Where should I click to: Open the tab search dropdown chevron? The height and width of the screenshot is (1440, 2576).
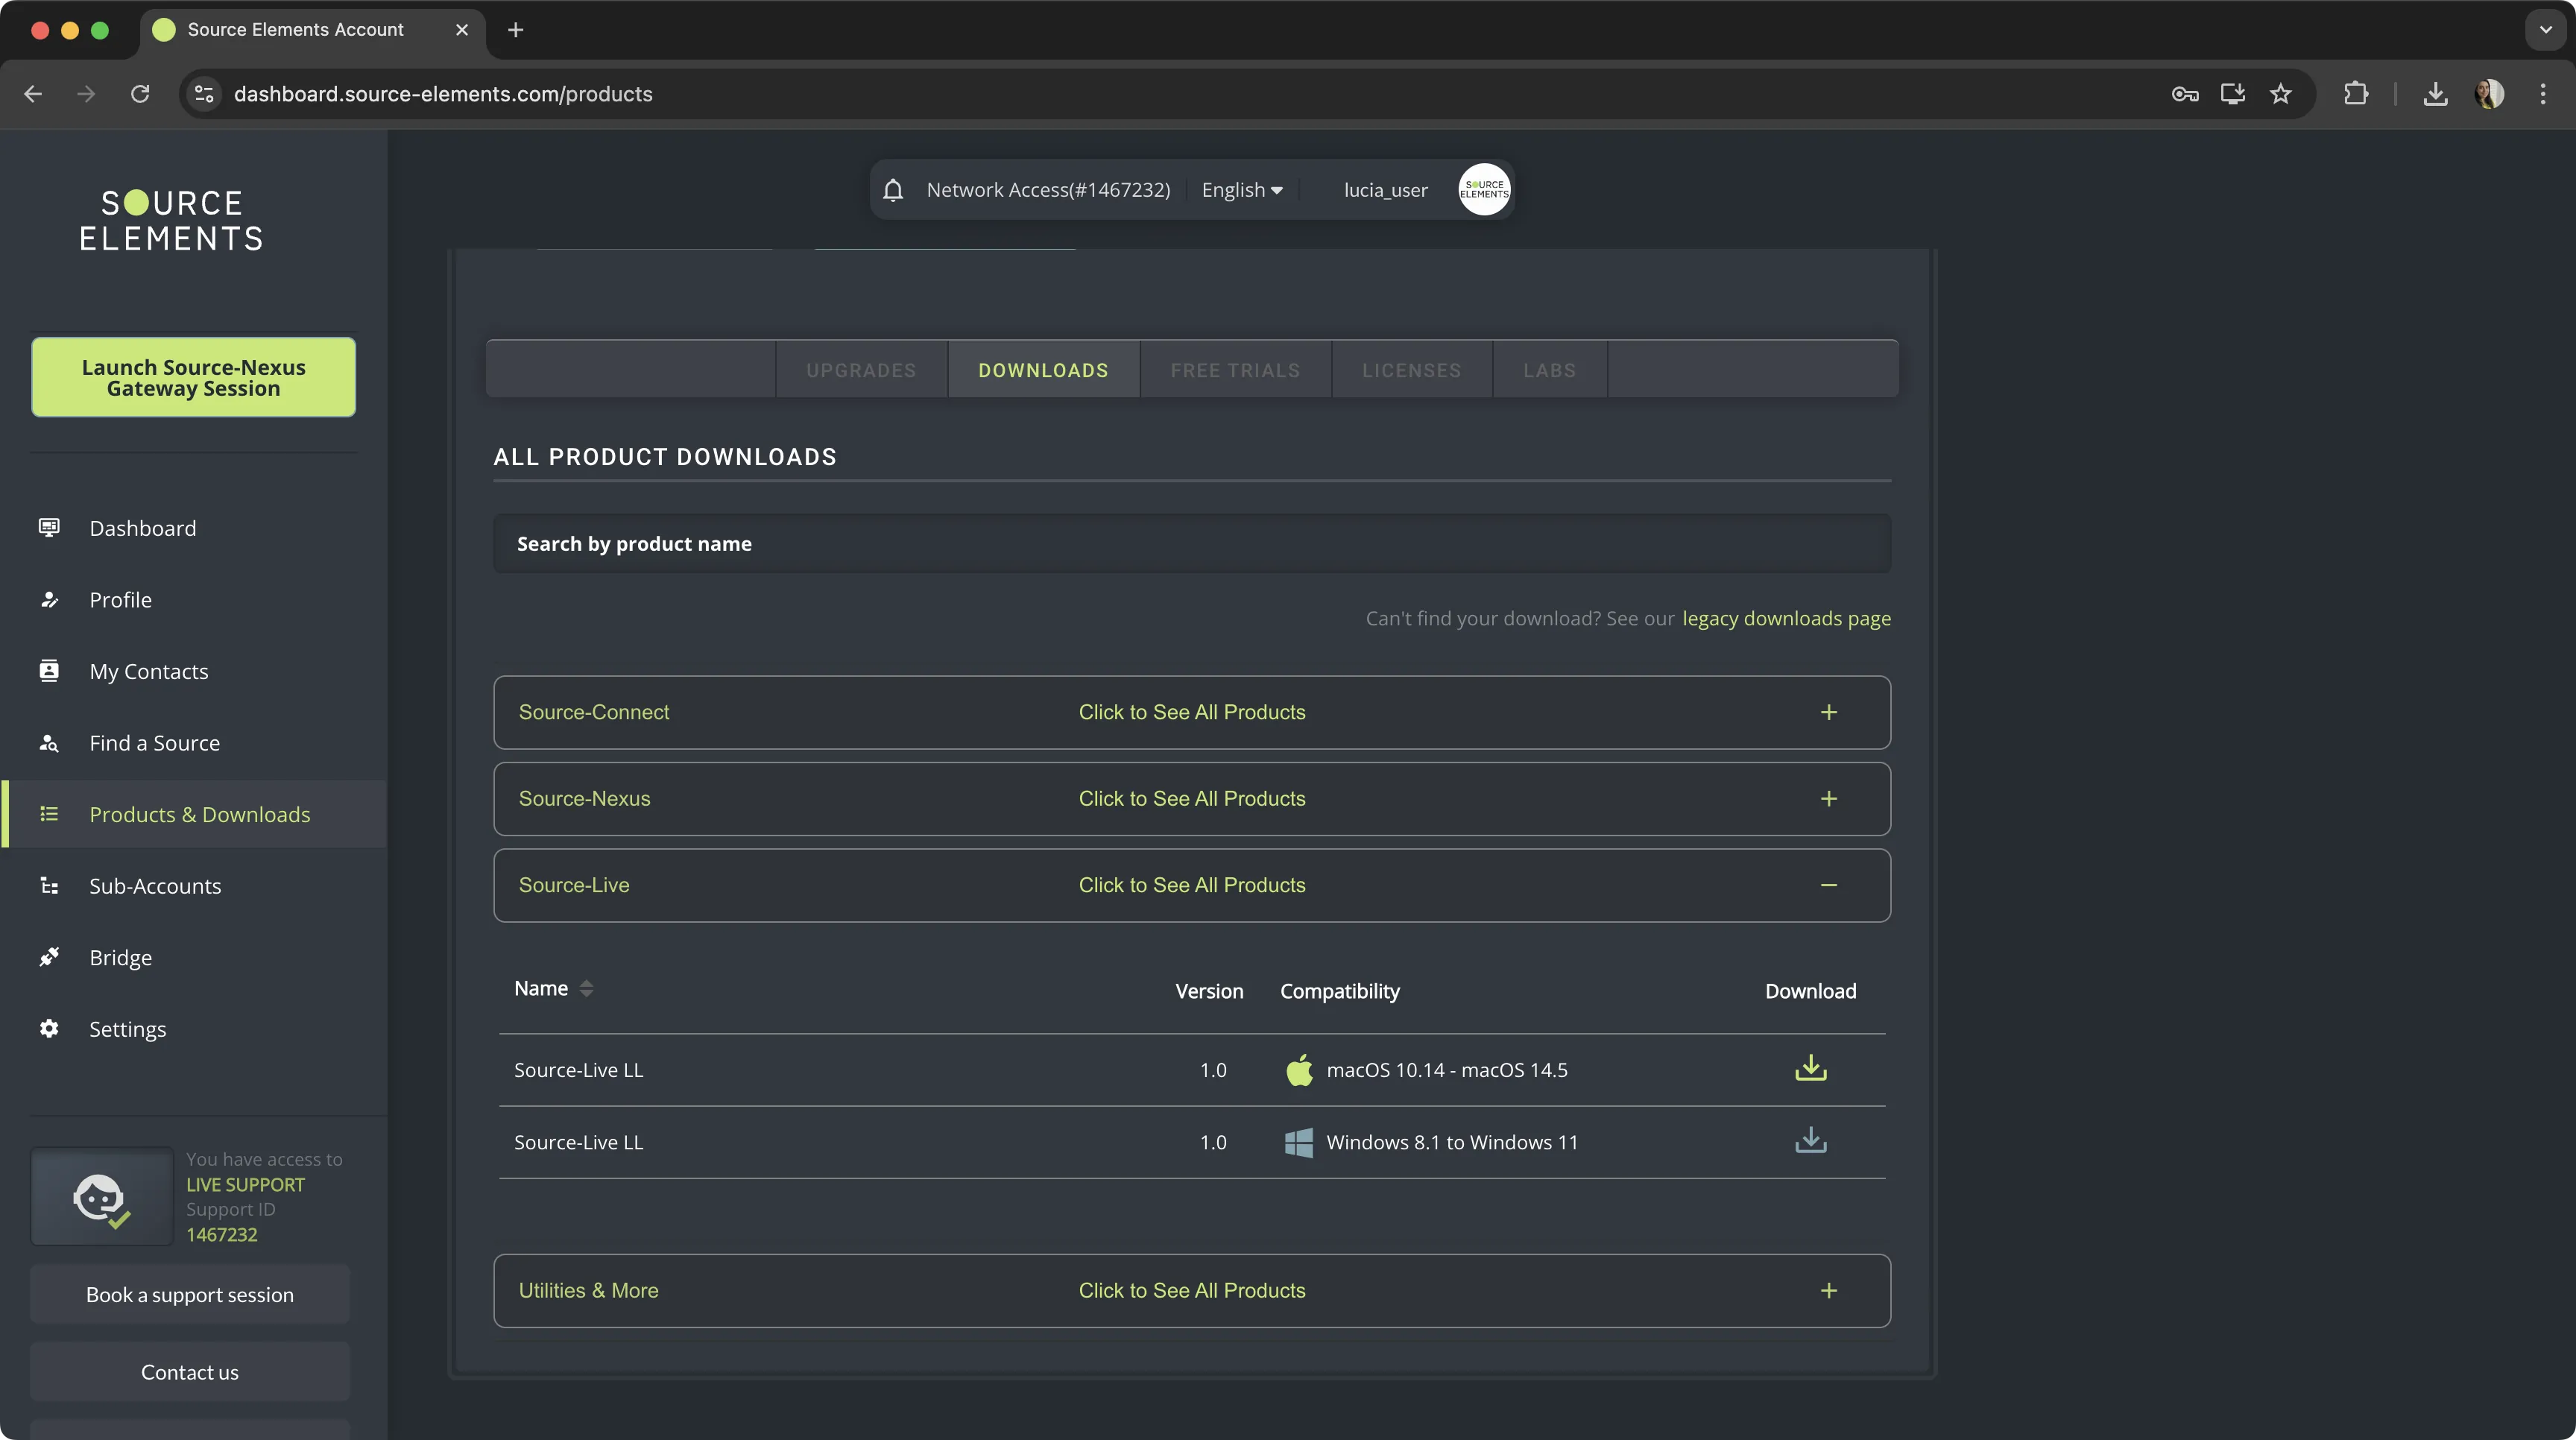pyautogui.click(x=2546, y=30)
